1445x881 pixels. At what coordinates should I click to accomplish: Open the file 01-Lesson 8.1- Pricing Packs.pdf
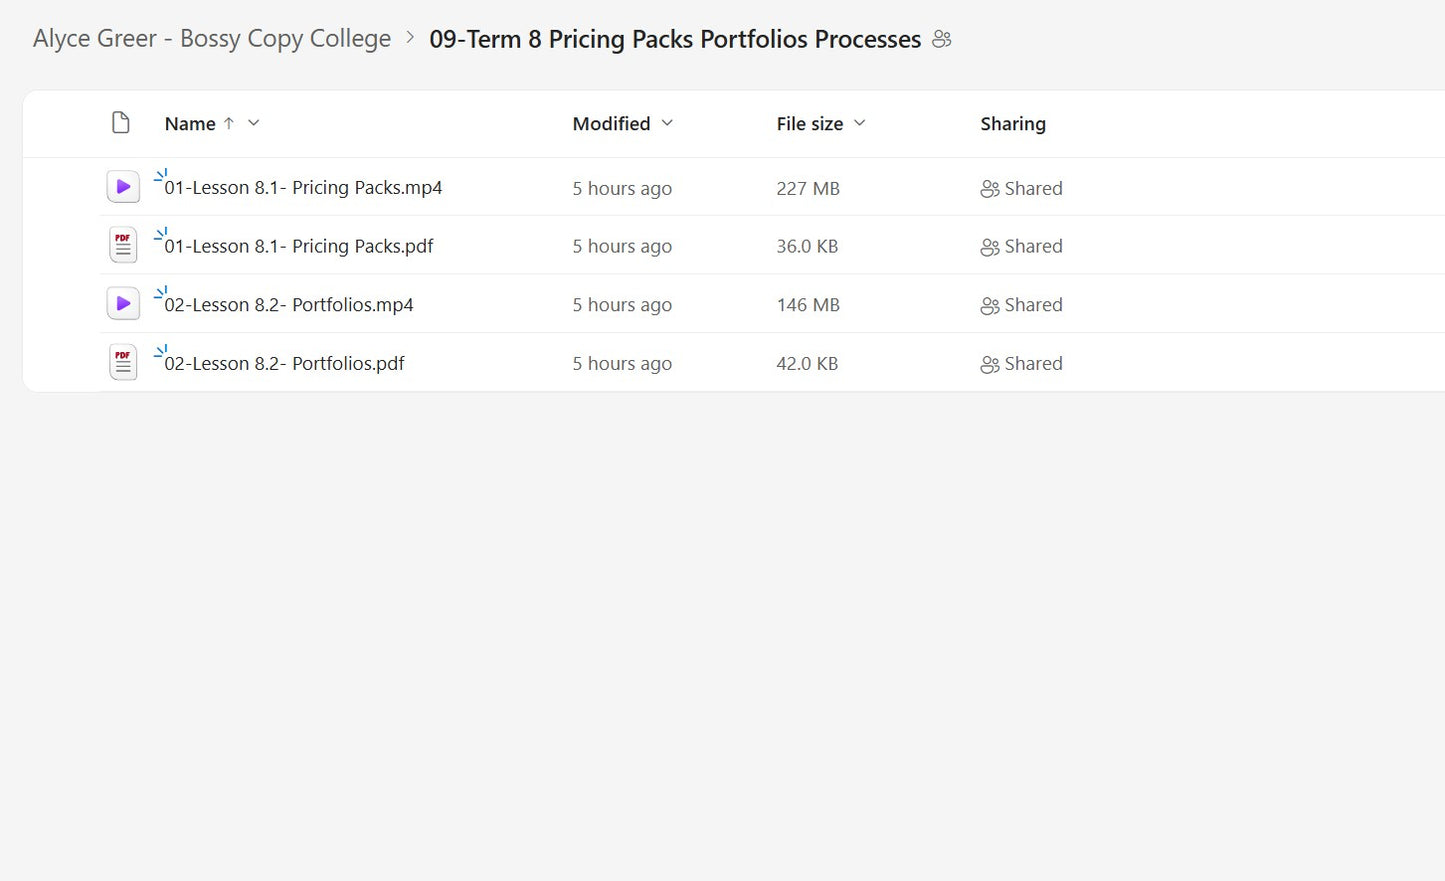click(x=297, y=246)
